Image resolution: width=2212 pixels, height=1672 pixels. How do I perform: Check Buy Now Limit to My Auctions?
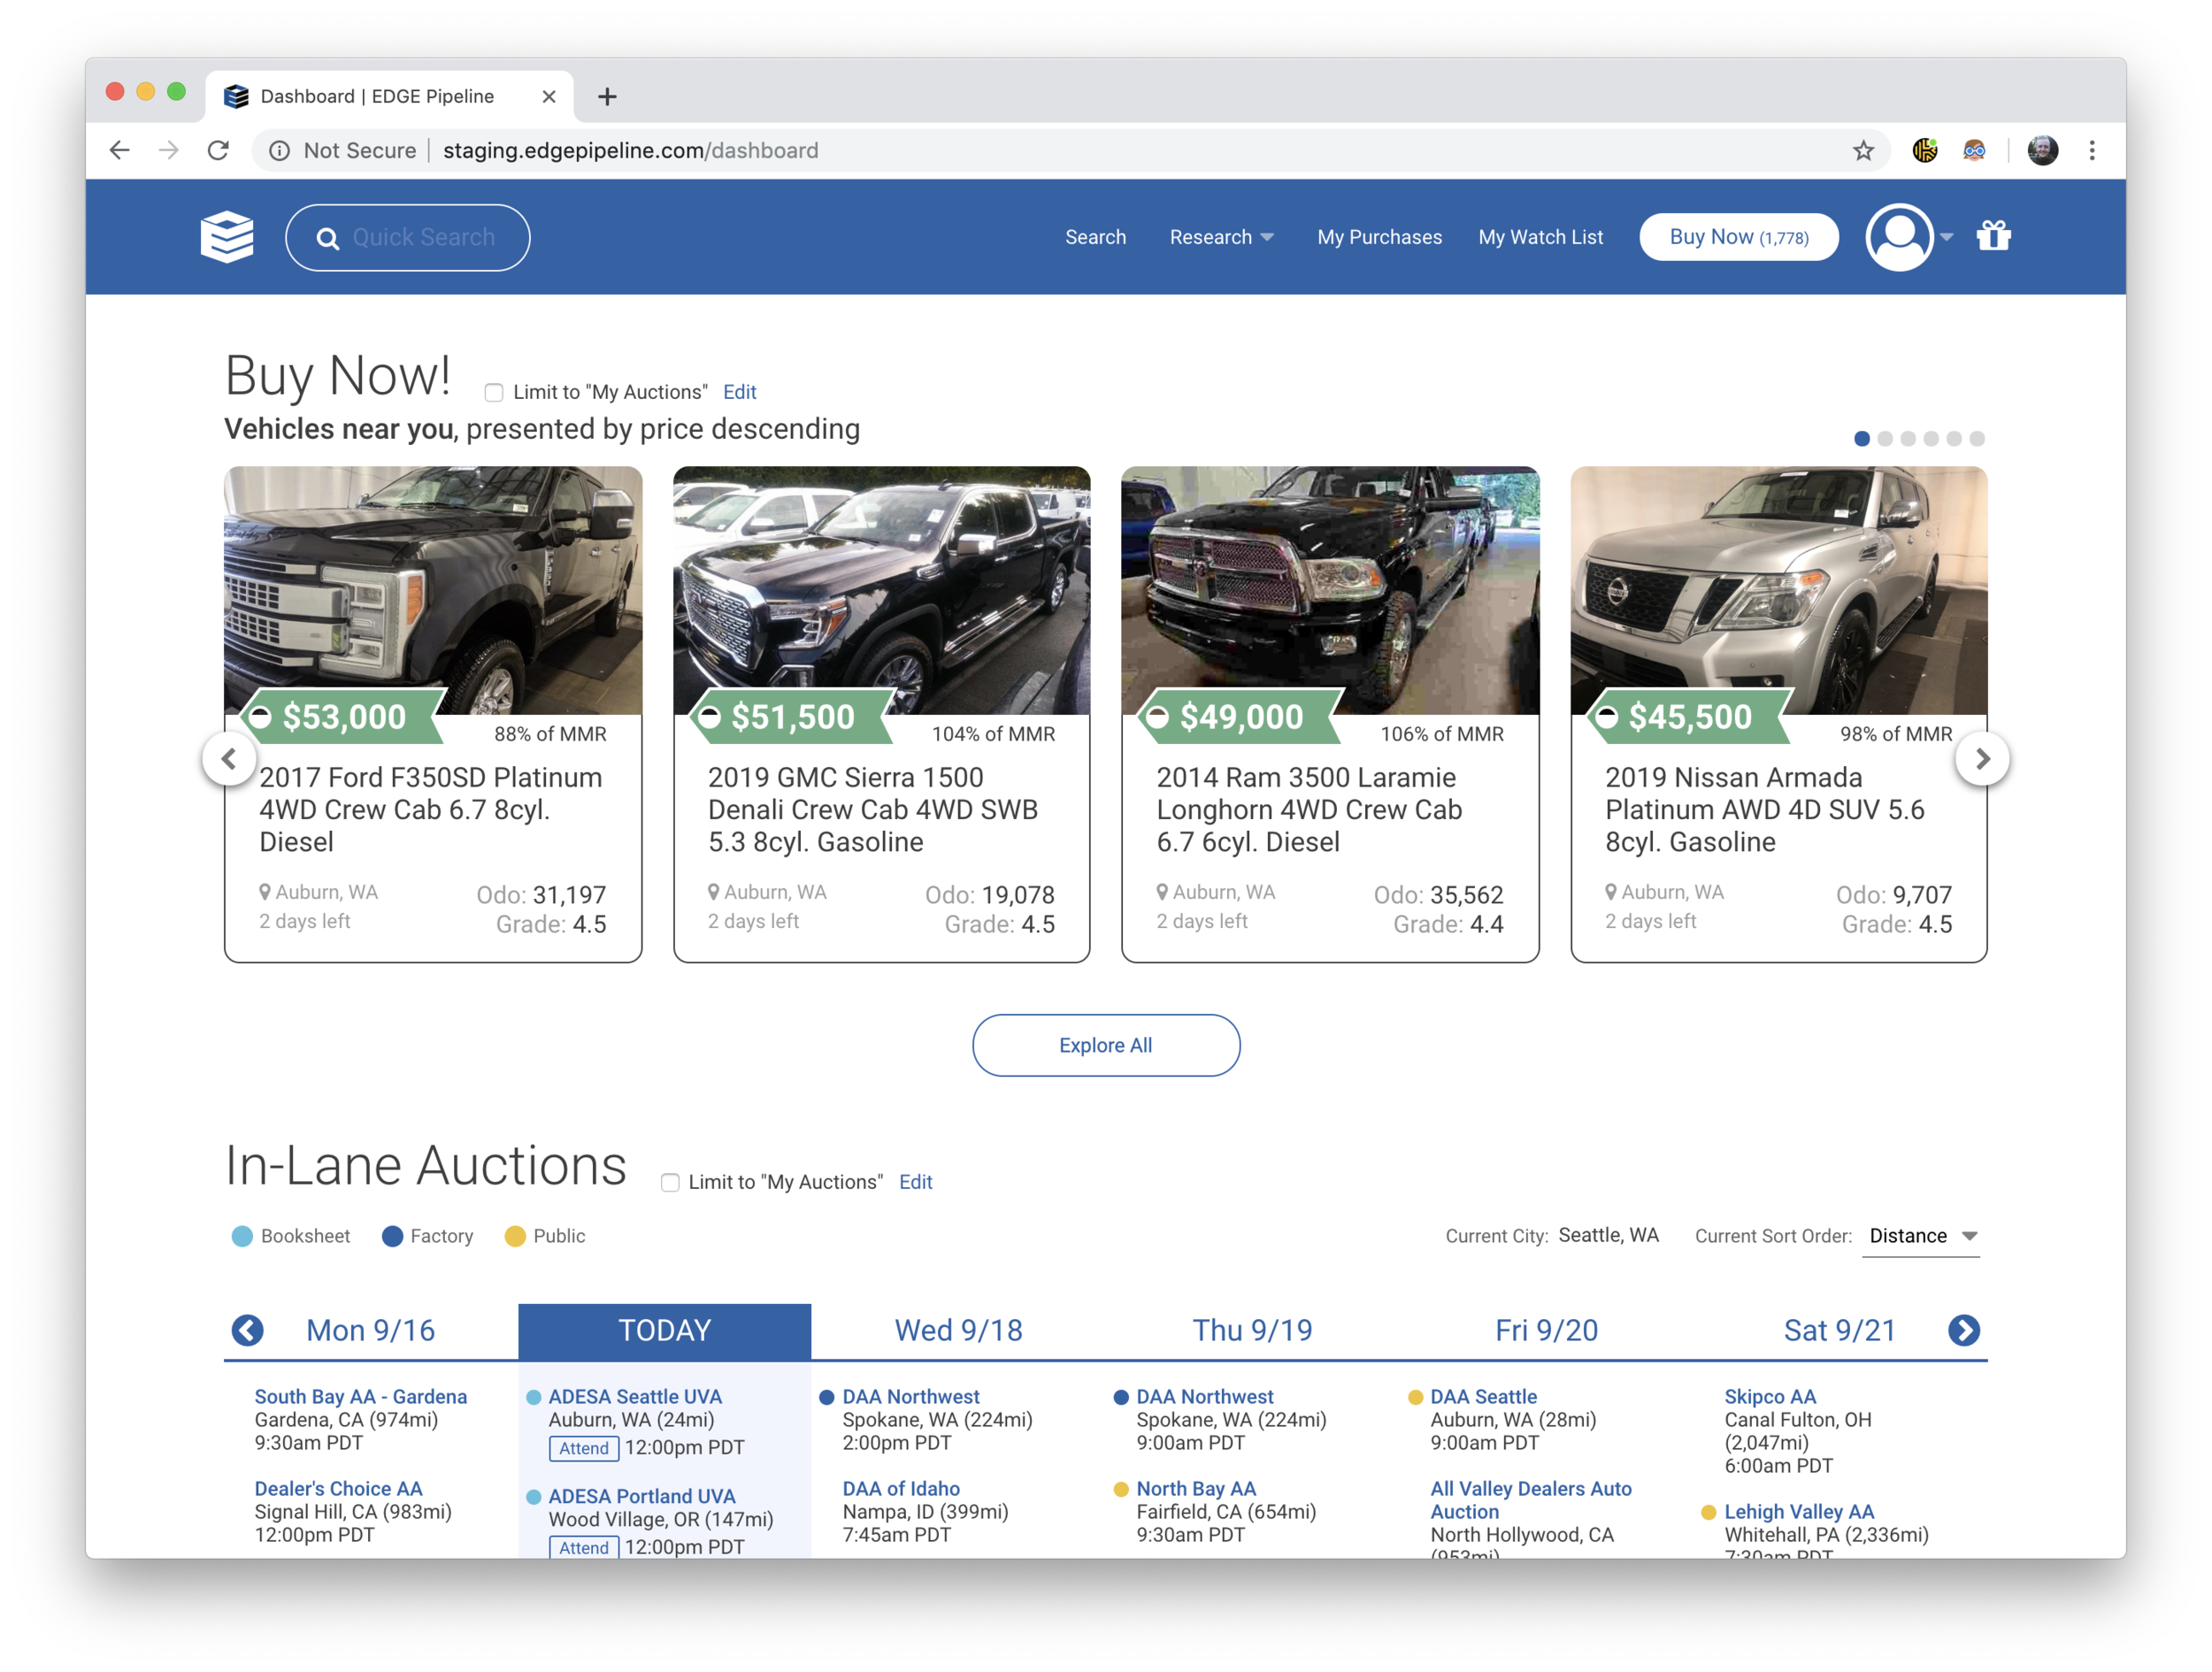(x=494, y=392)
